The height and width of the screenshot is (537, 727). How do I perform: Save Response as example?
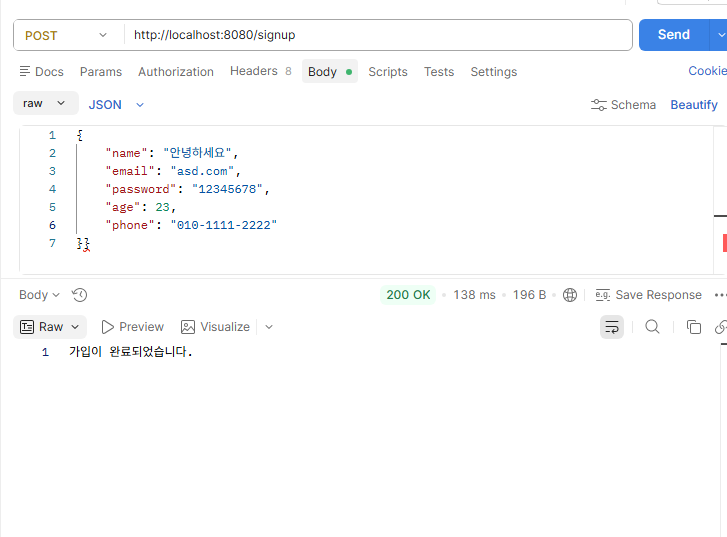pos(648,295)
